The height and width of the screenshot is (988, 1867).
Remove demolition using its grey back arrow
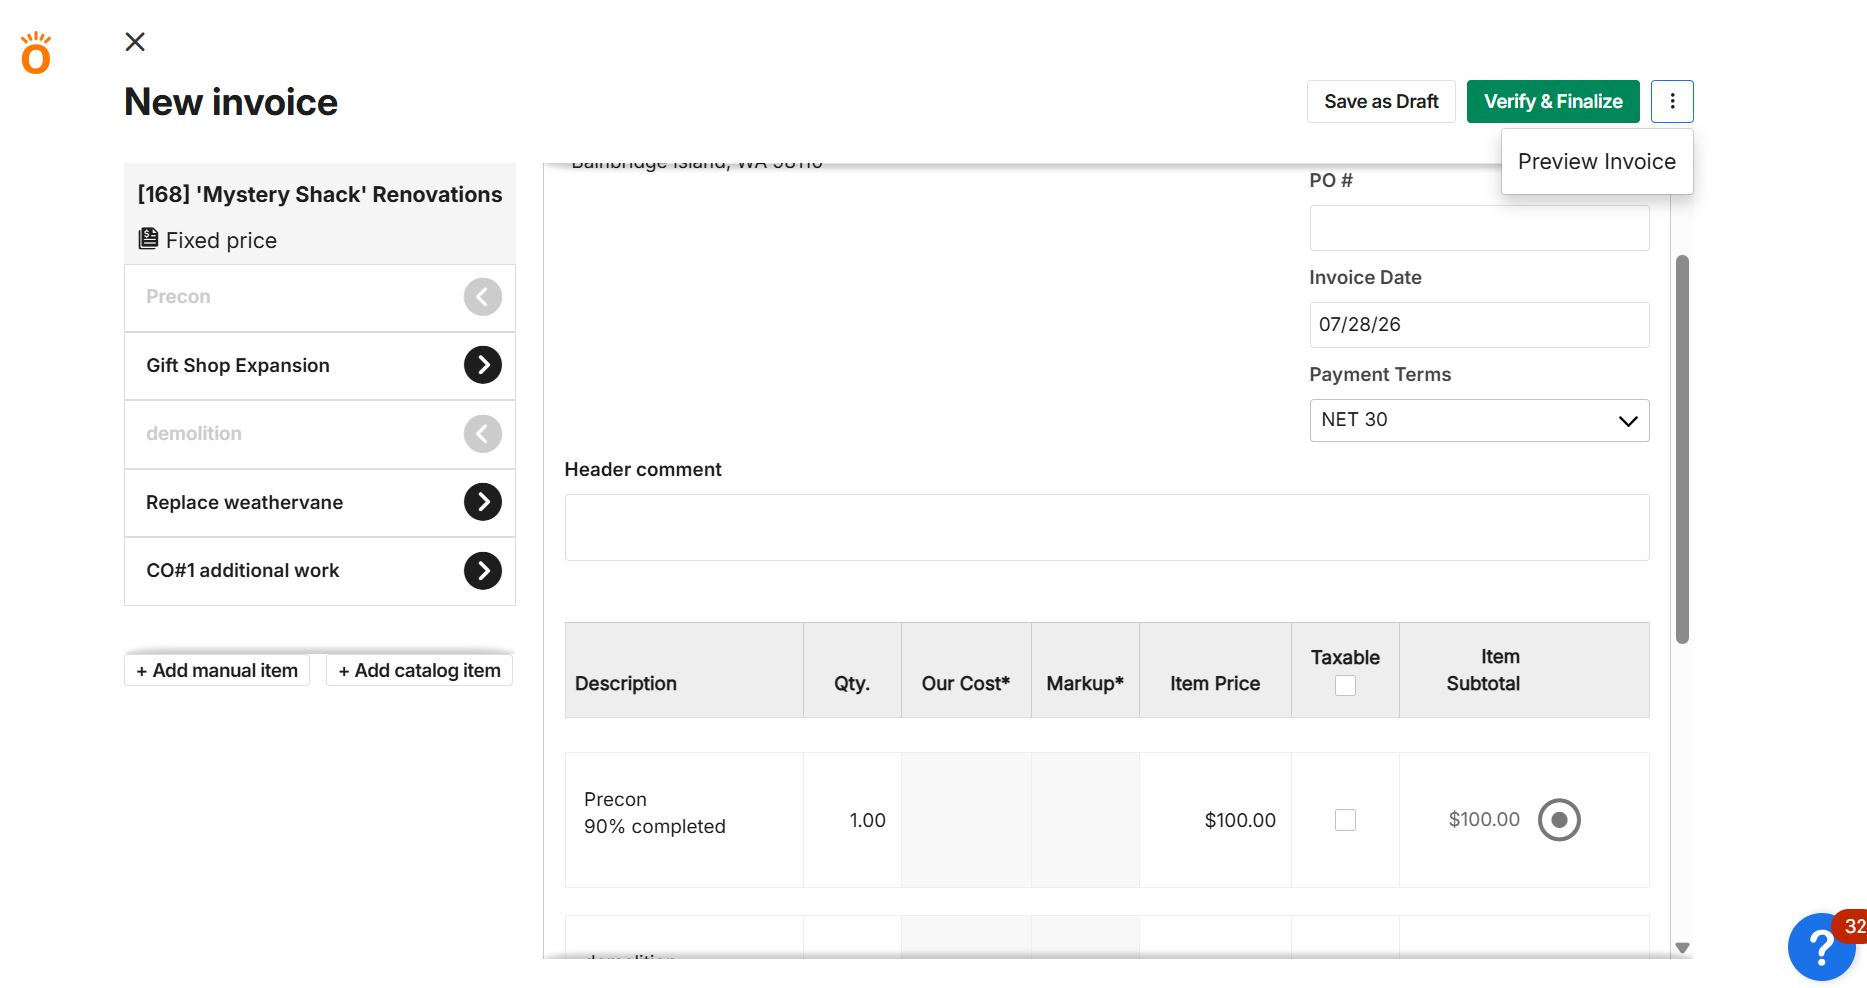(x=483, y=434)
